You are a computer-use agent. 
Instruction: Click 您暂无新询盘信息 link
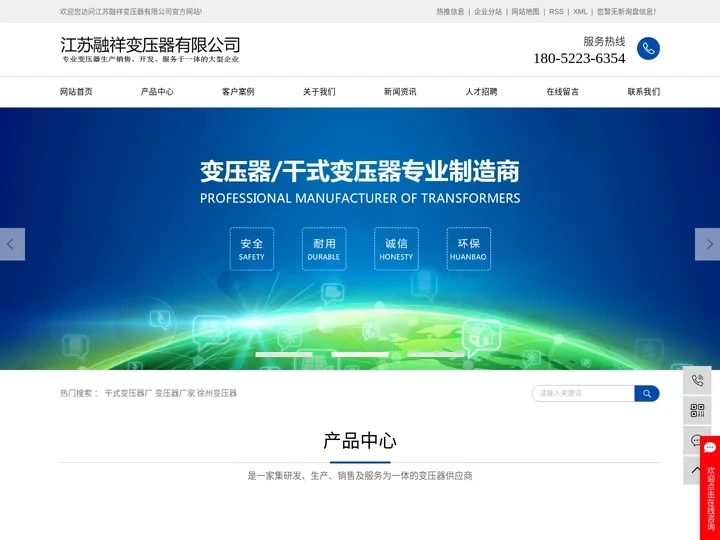[x=626, y=12]
